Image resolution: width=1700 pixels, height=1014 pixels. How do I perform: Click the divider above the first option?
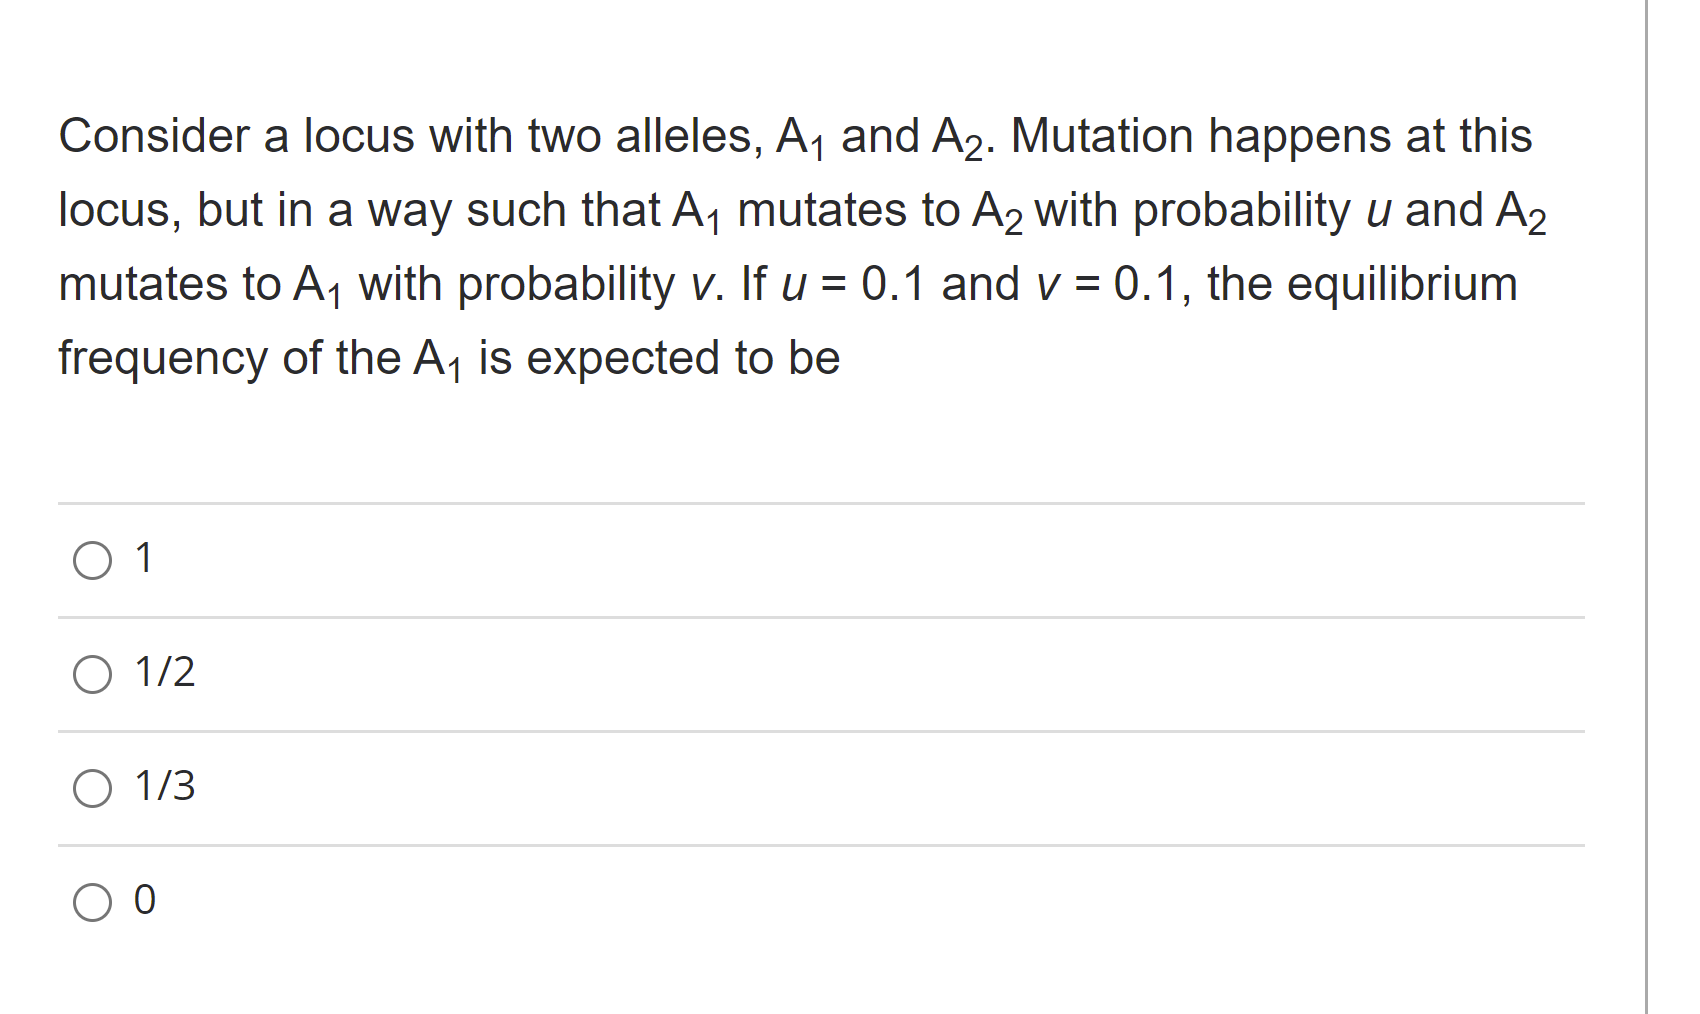tap(800, 502)
